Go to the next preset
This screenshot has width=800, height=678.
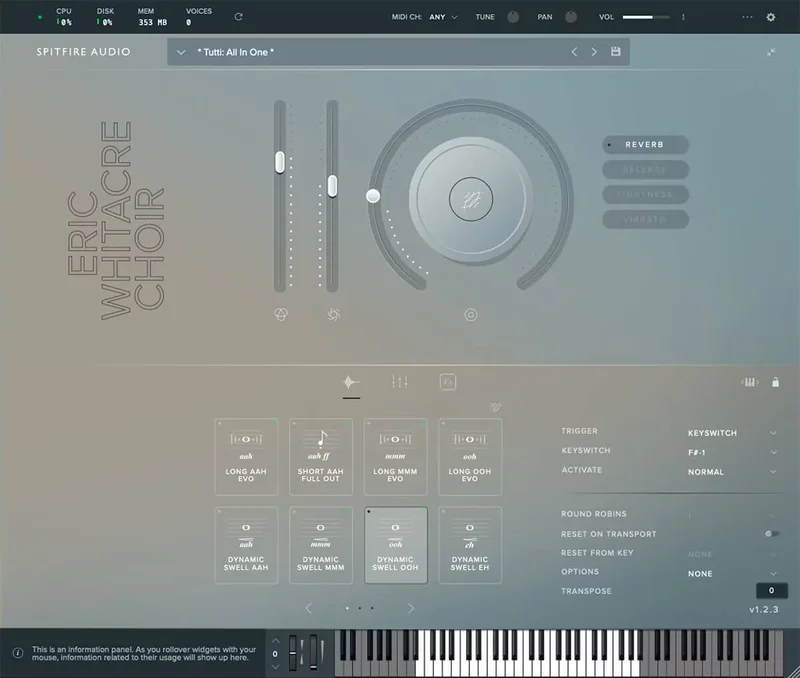[594, 52]
